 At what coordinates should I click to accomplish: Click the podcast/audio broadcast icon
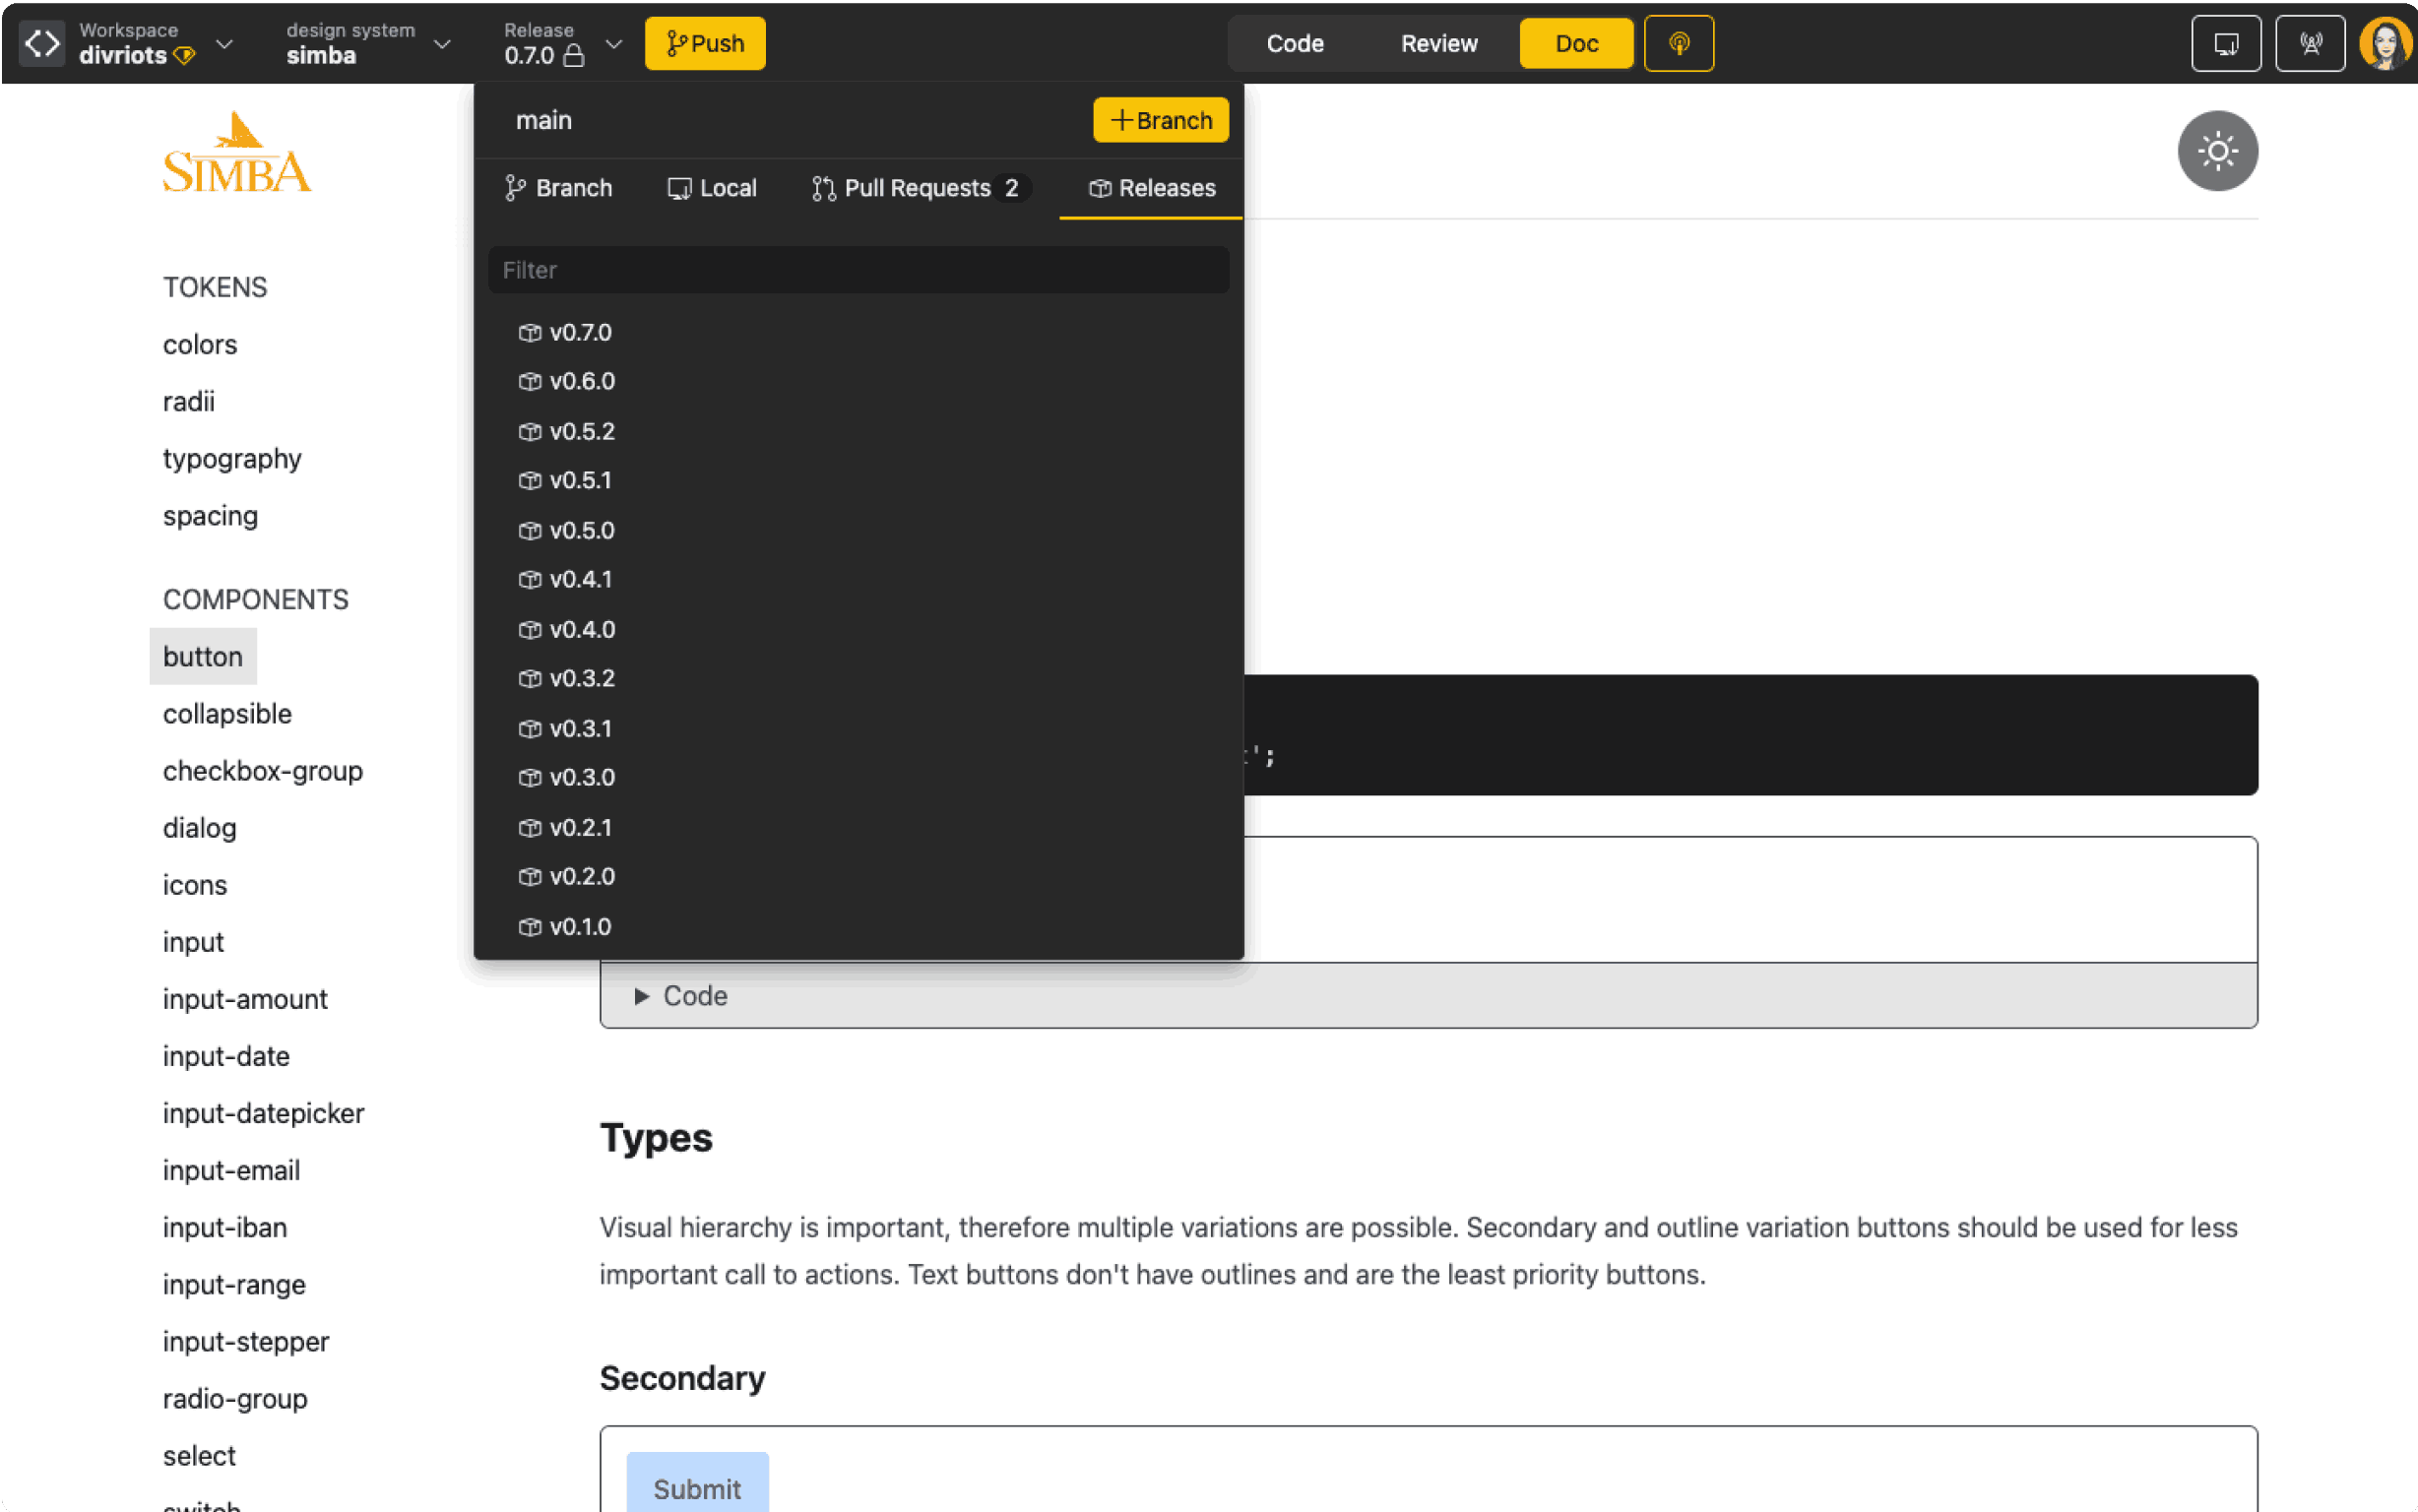(x=1680, y=43)
